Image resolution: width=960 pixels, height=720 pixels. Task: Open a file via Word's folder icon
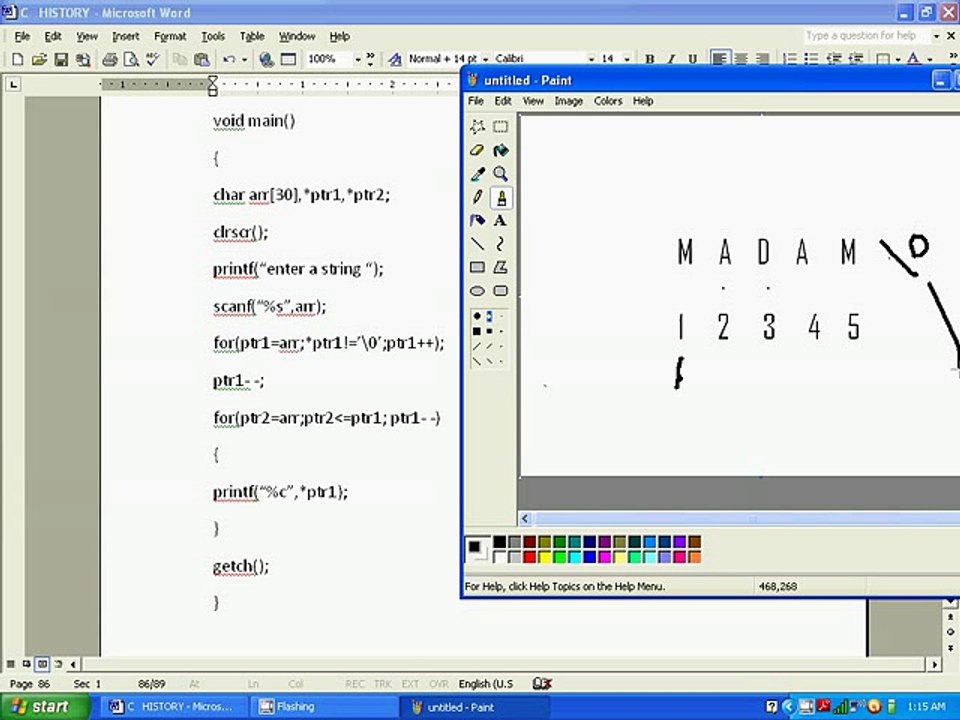point(39,59)
